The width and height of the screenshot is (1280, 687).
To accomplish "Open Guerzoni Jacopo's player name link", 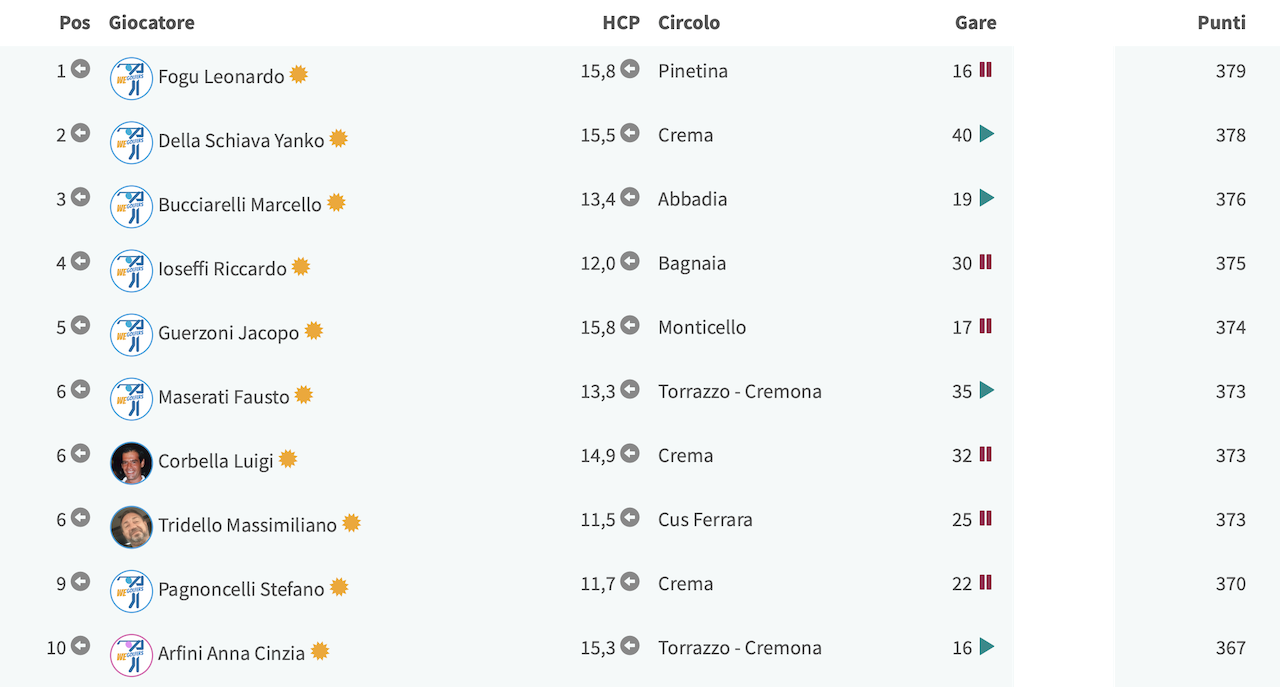I will (229, 332).
